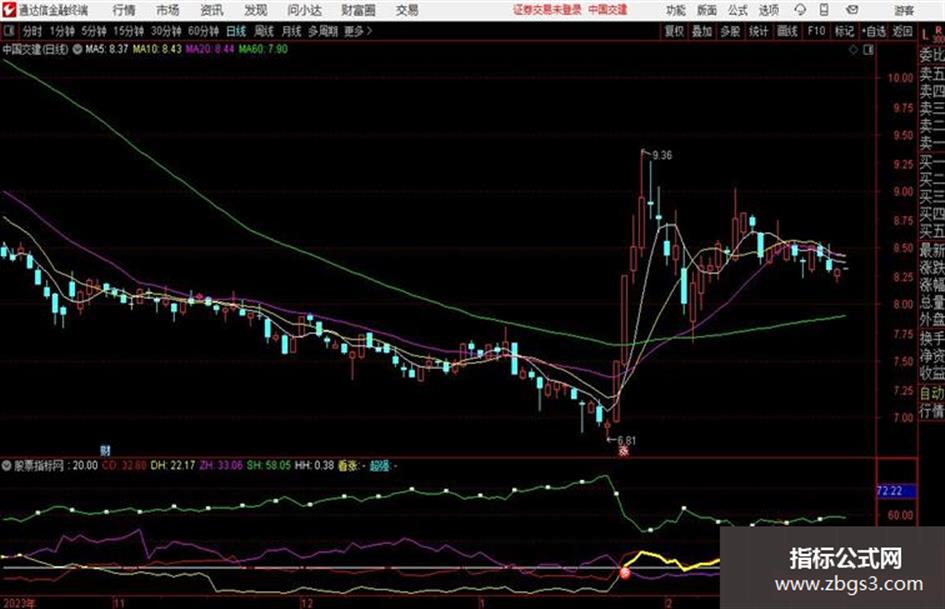Image resolution: width=945 pixels, height=609 pixels.
Task: Click the mobile phone icon in title bar
Action: point(824,10)
